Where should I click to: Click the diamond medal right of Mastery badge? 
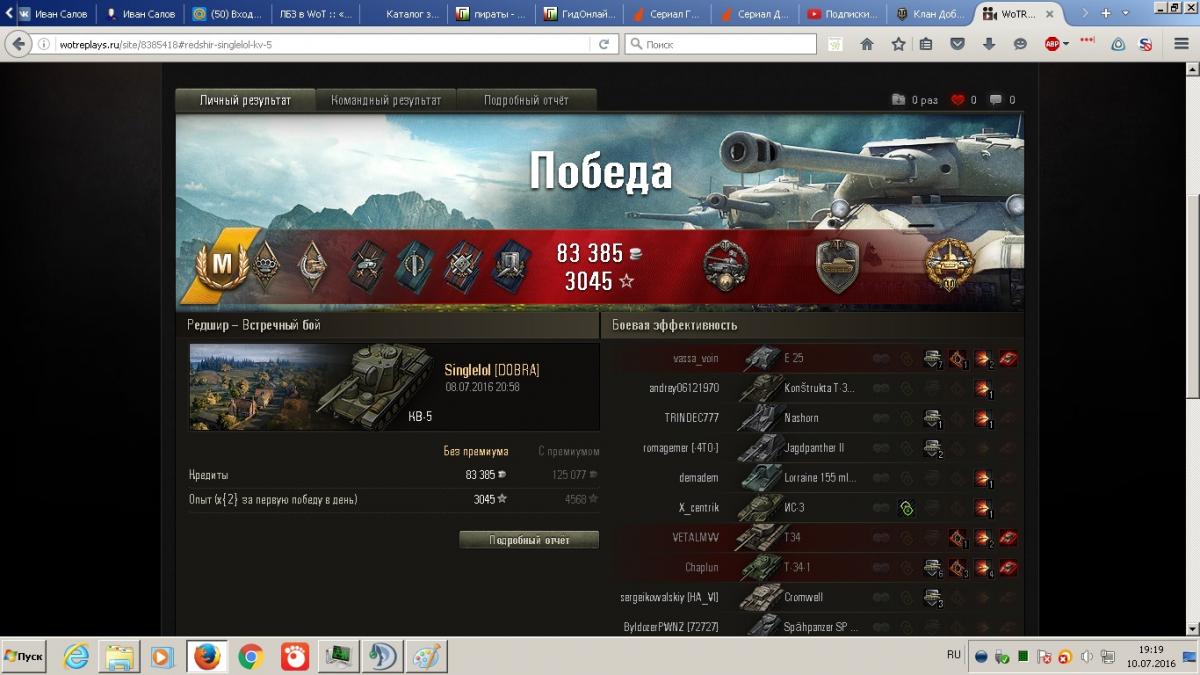[264, 264]
